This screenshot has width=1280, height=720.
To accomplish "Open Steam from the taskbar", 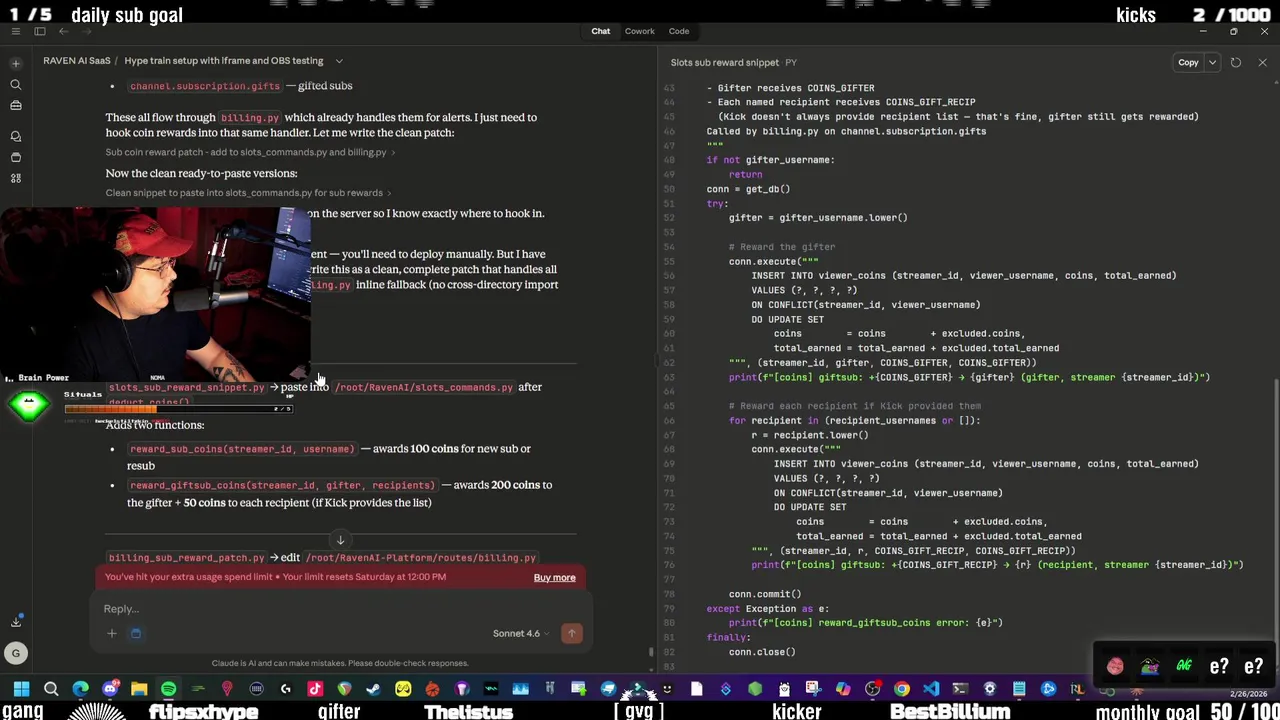I will tap(374, 688).
